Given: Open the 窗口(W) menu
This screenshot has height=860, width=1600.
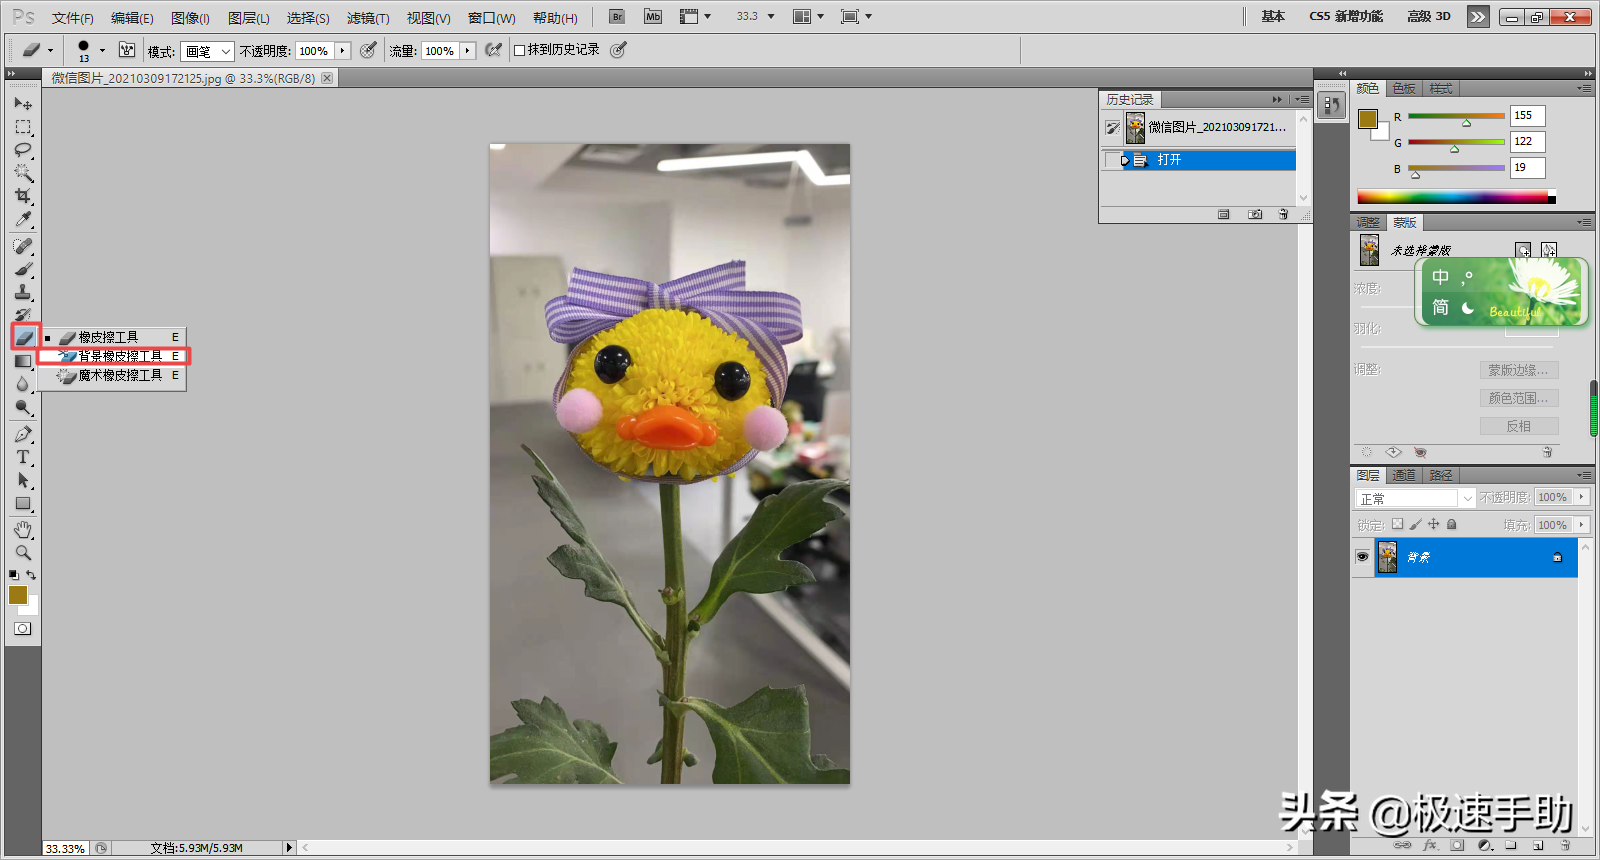Looking at the screenshot, I should point(491,18).
